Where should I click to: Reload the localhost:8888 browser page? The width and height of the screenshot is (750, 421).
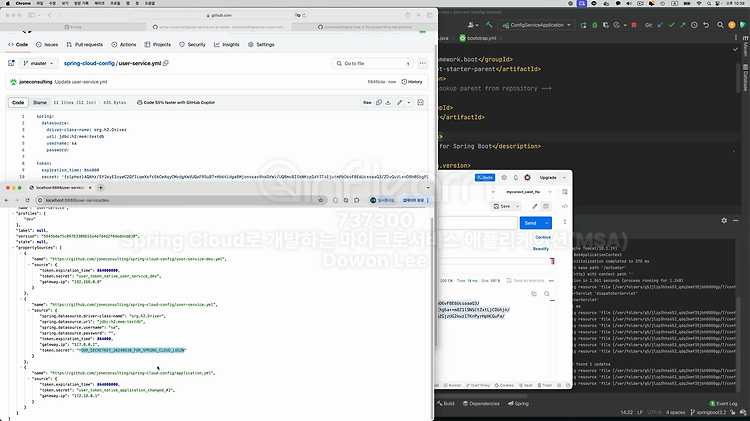click(x=27, y=200)
